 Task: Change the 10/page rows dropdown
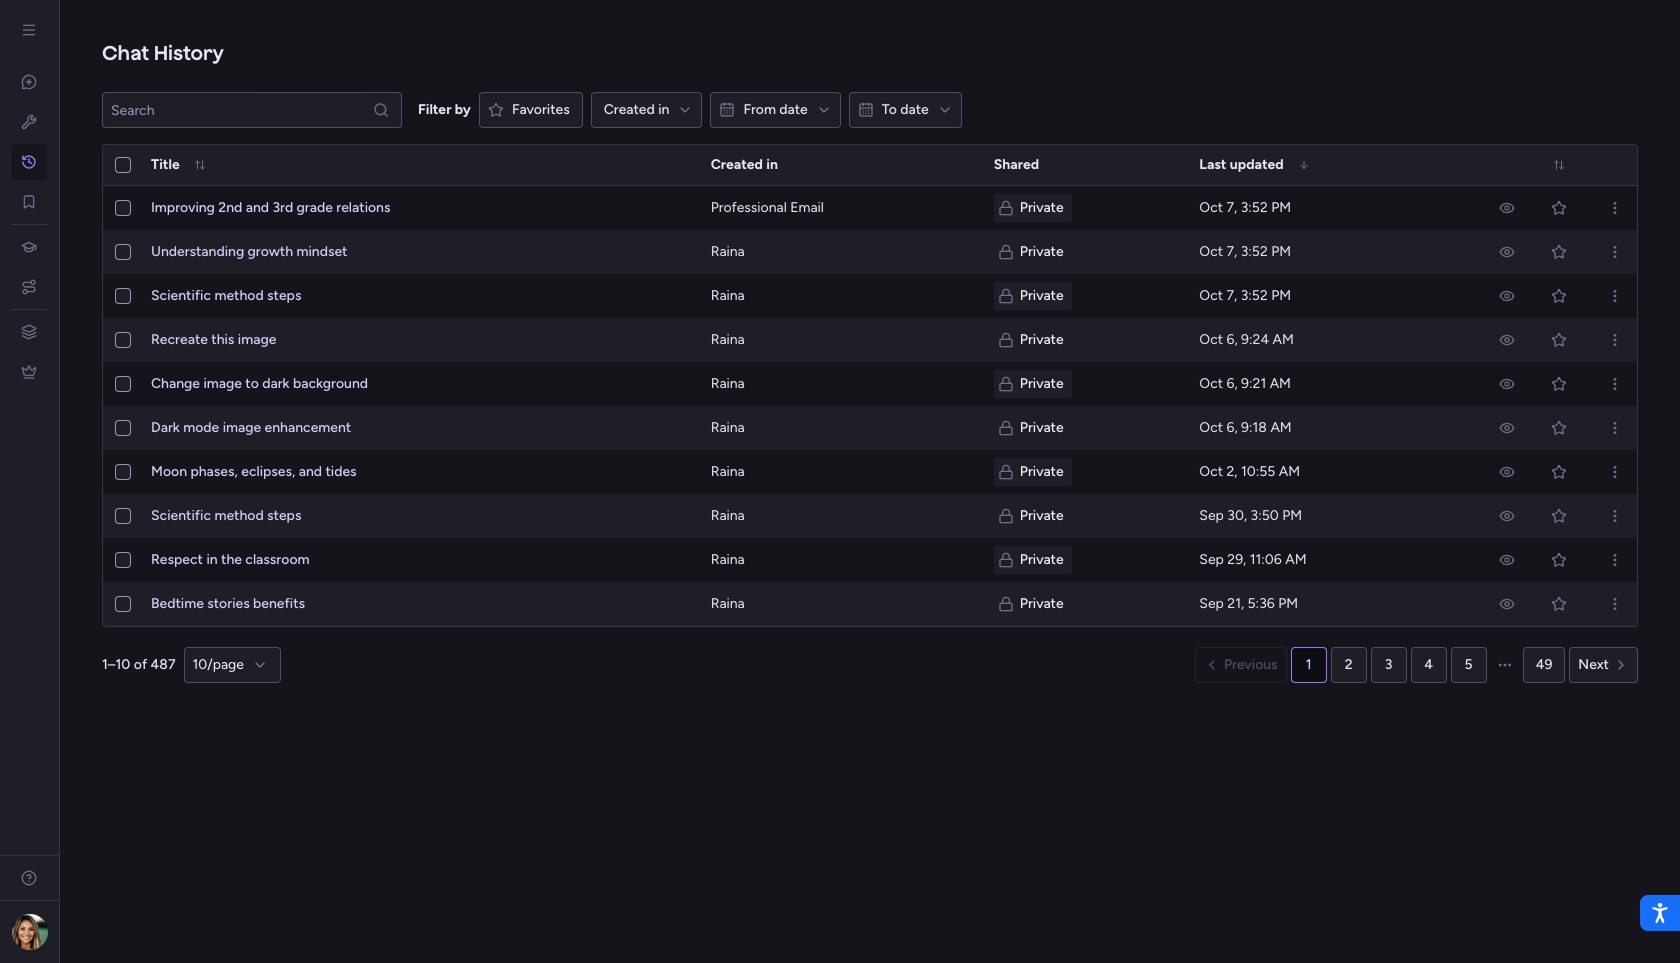[x=232, y=665]
